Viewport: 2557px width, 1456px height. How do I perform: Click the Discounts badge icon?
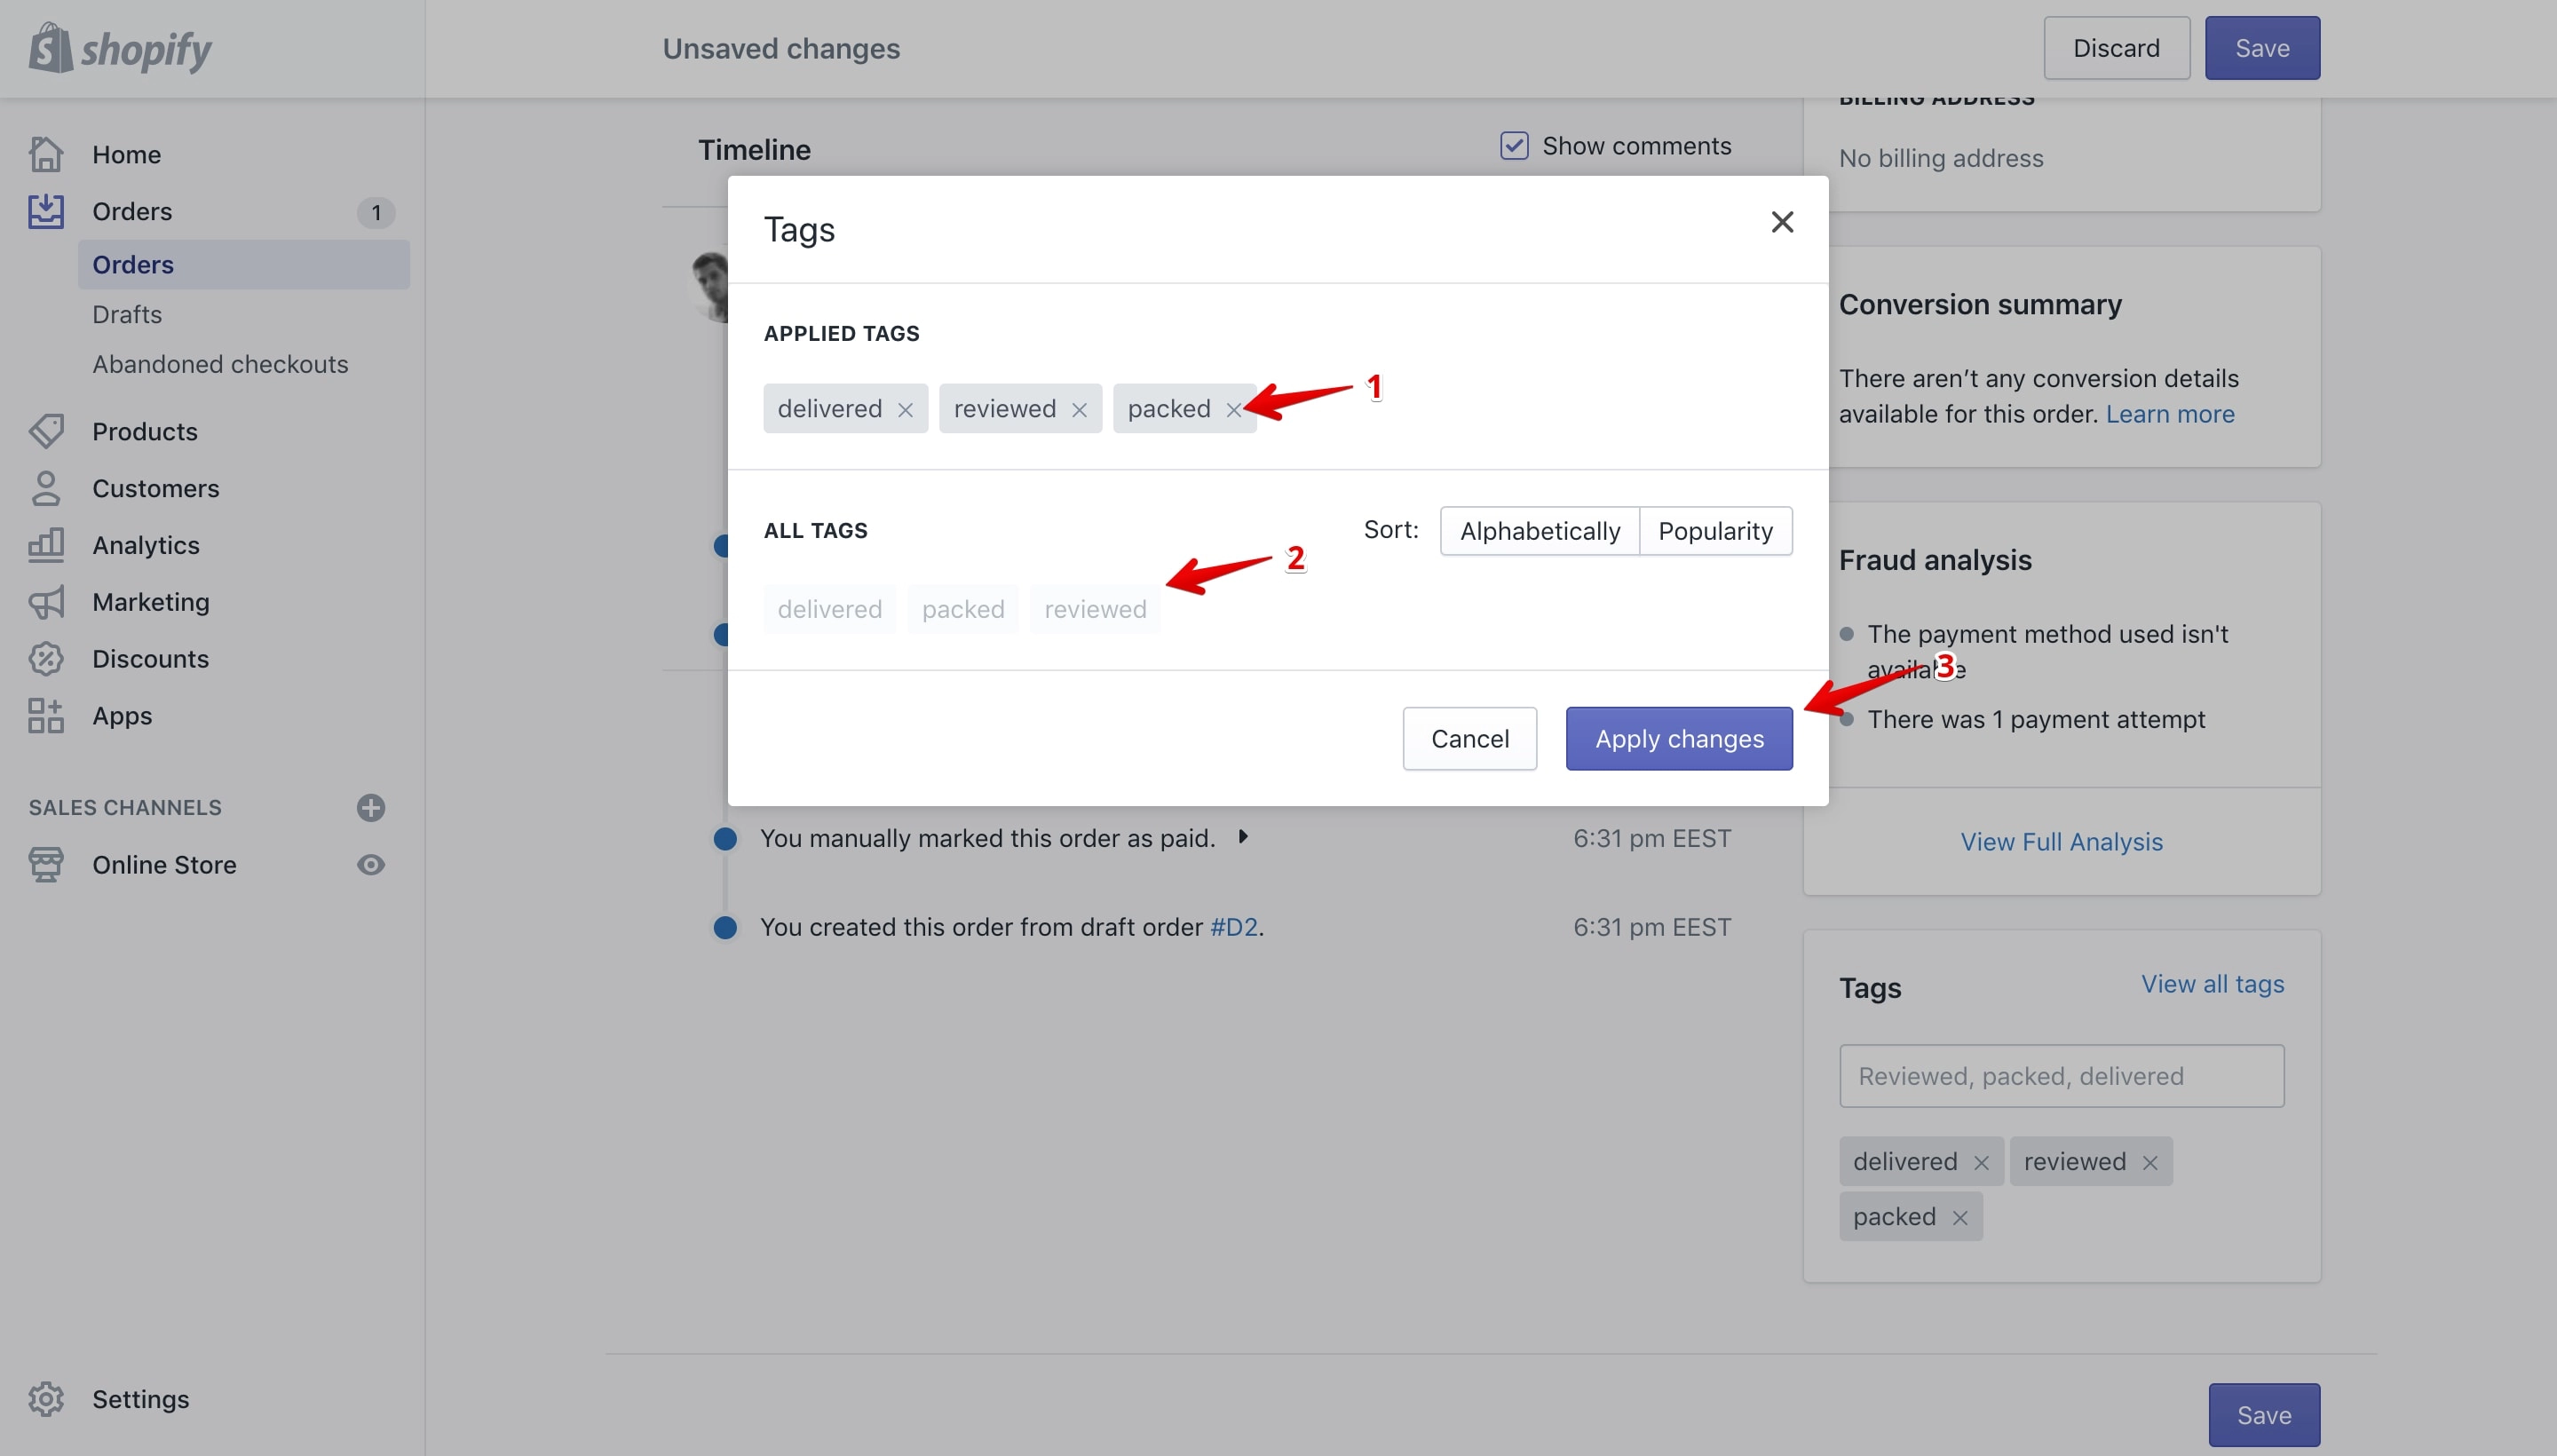click(x=46, y=659)
